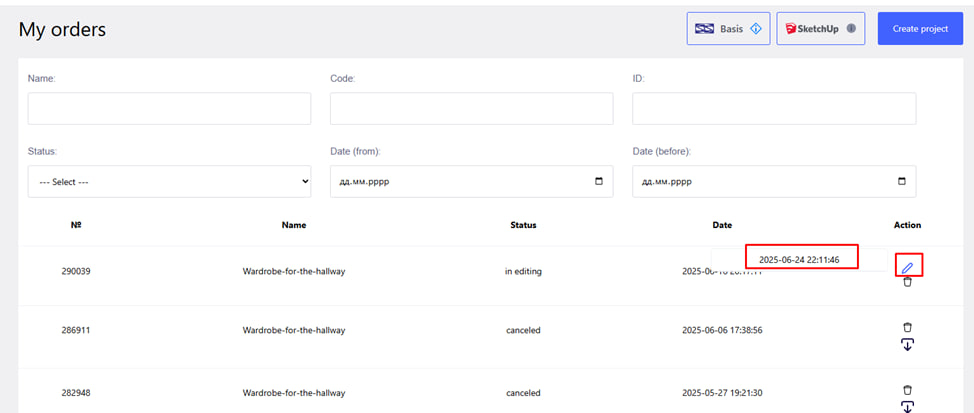Click the Code filter input field
The image size is (974, 413).
pyautogui.click(x=471, y=109)
